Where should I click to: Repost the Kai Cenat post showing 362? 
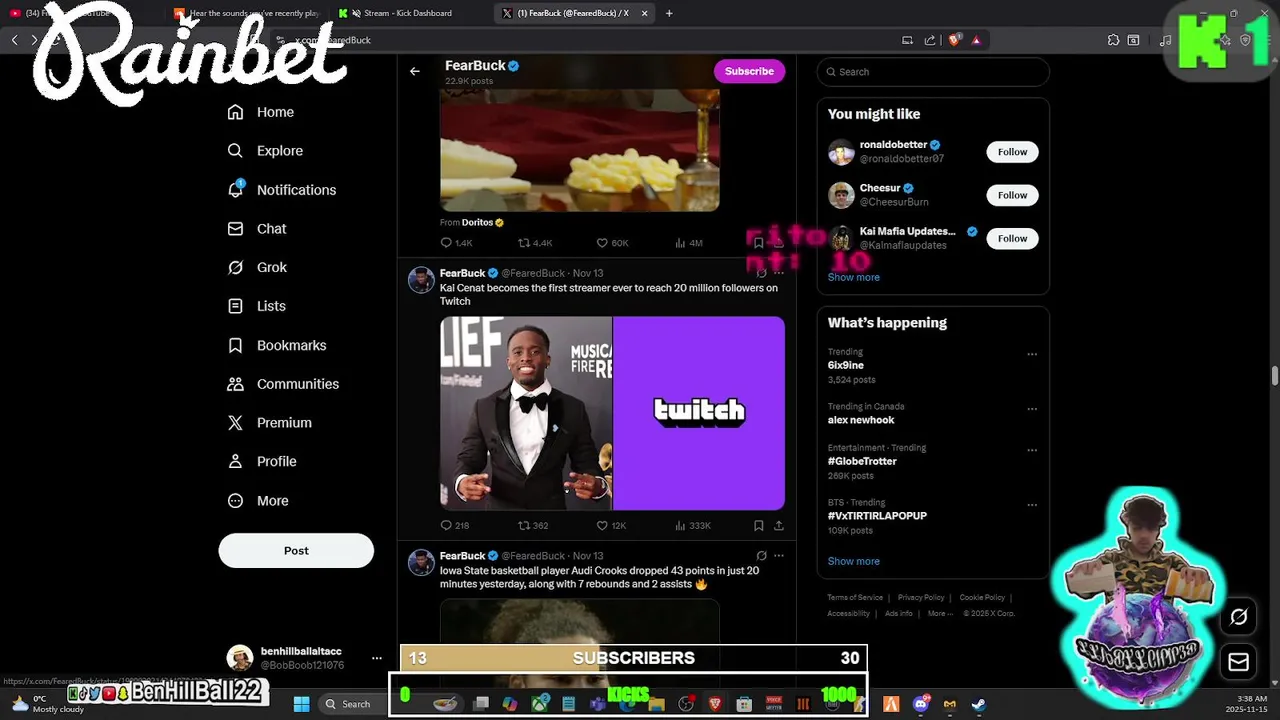pyautogui.click(x=533, y=525)
